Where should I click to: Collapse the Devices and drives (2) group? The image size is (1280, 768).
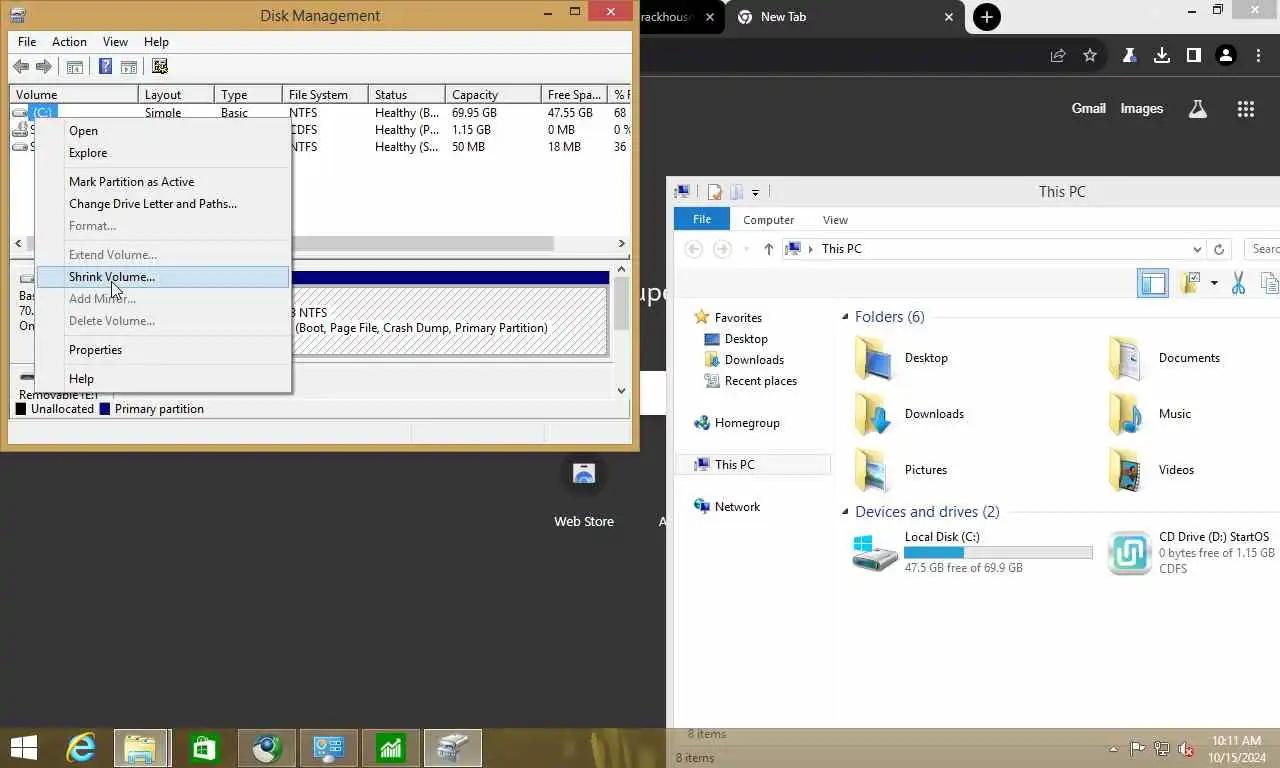846,512
